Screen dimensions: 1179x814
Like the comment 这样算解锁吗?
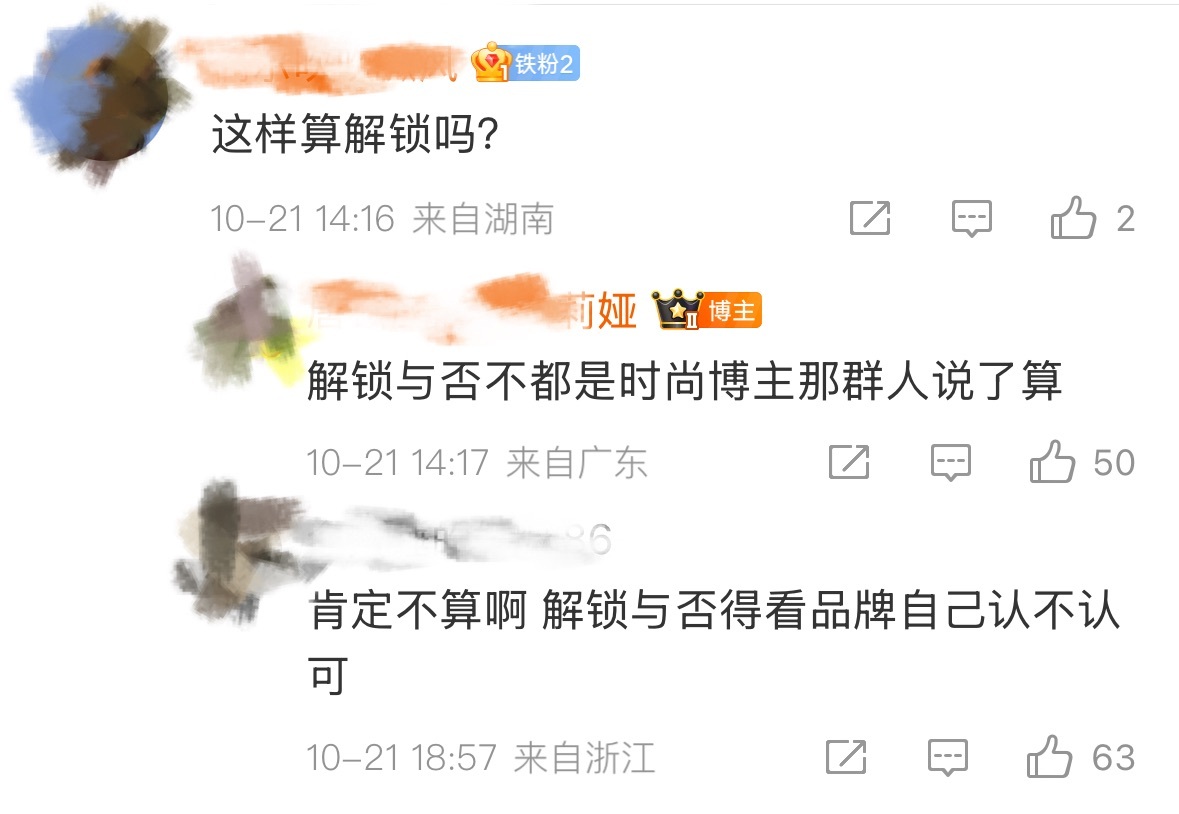point(1073,218)
